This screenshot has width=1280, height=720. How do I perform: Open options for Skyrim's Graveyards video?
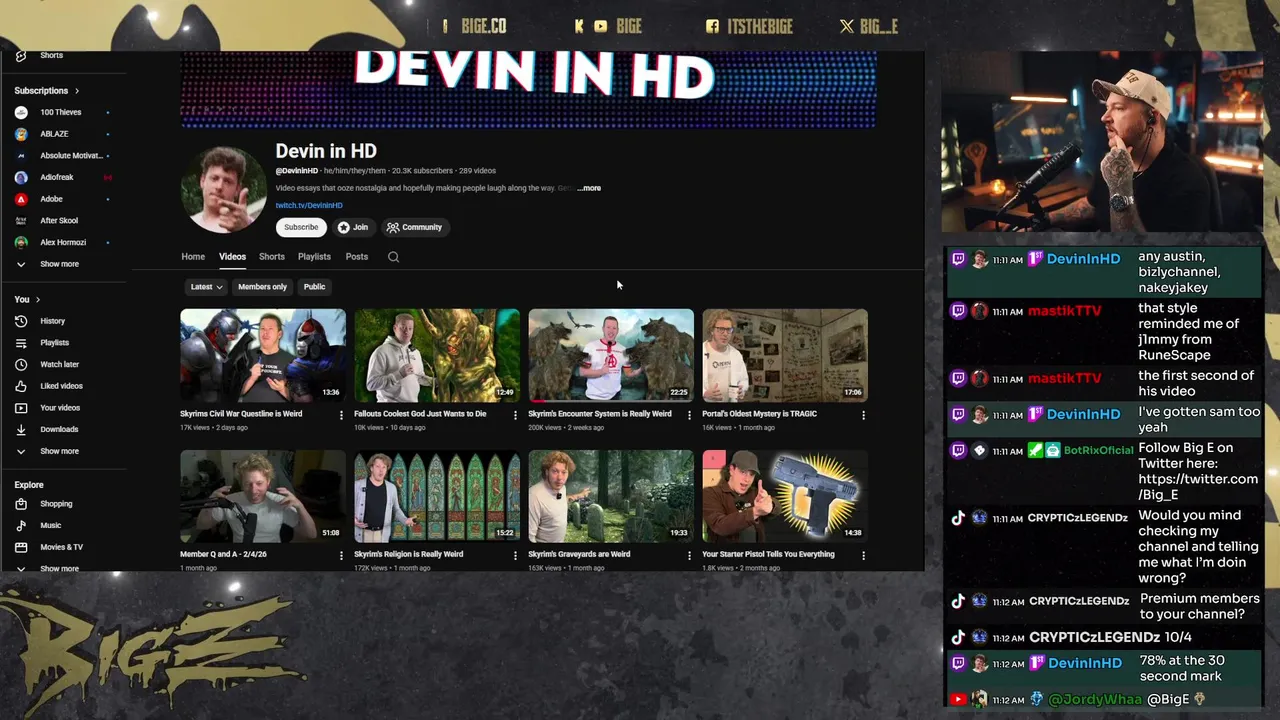[x=689, y=555]
